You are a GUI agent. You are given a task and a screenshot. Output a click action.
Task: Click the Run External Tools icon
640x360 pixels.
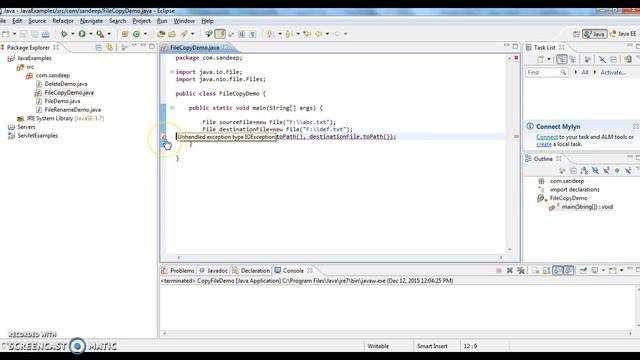(100, 34)
